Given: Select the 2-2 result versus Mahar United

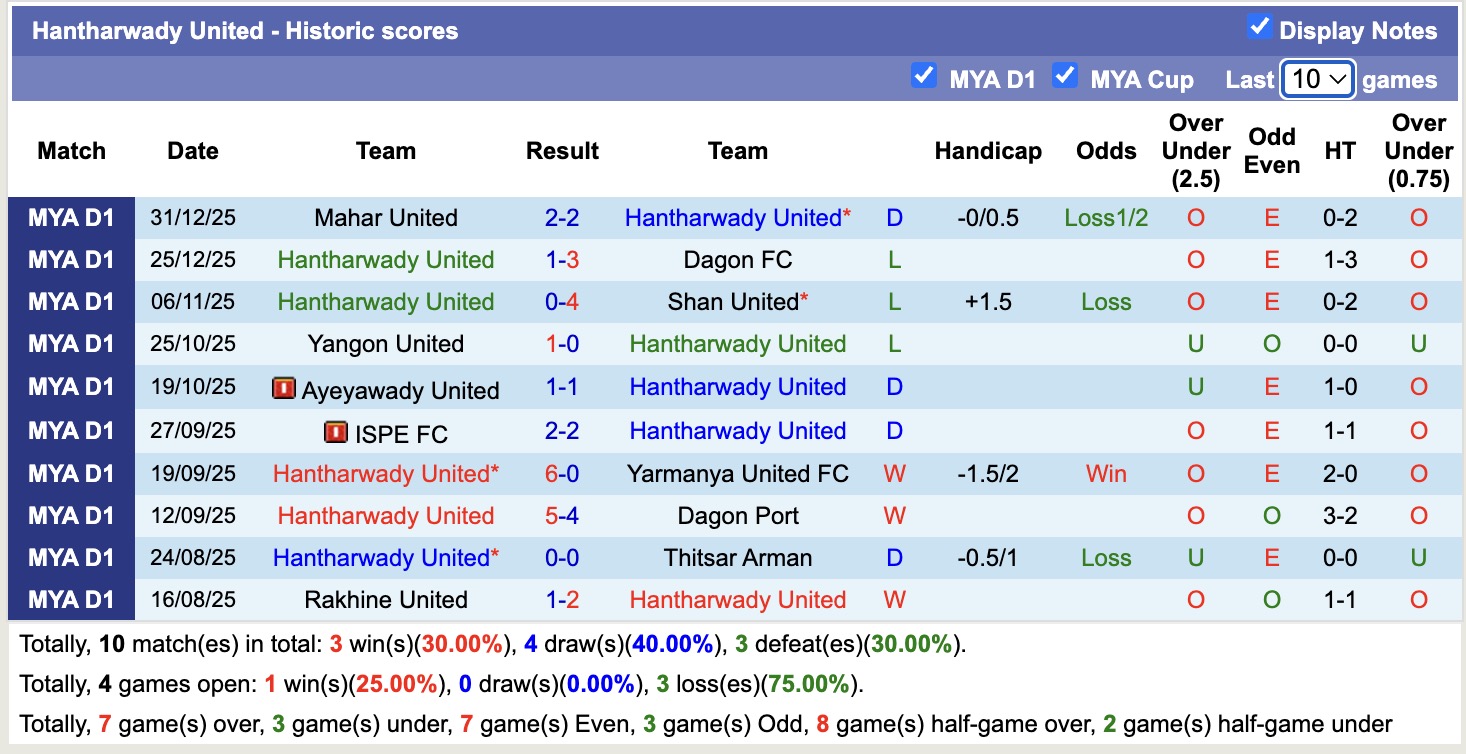Looking at the screenshot, I should (562, 217).
